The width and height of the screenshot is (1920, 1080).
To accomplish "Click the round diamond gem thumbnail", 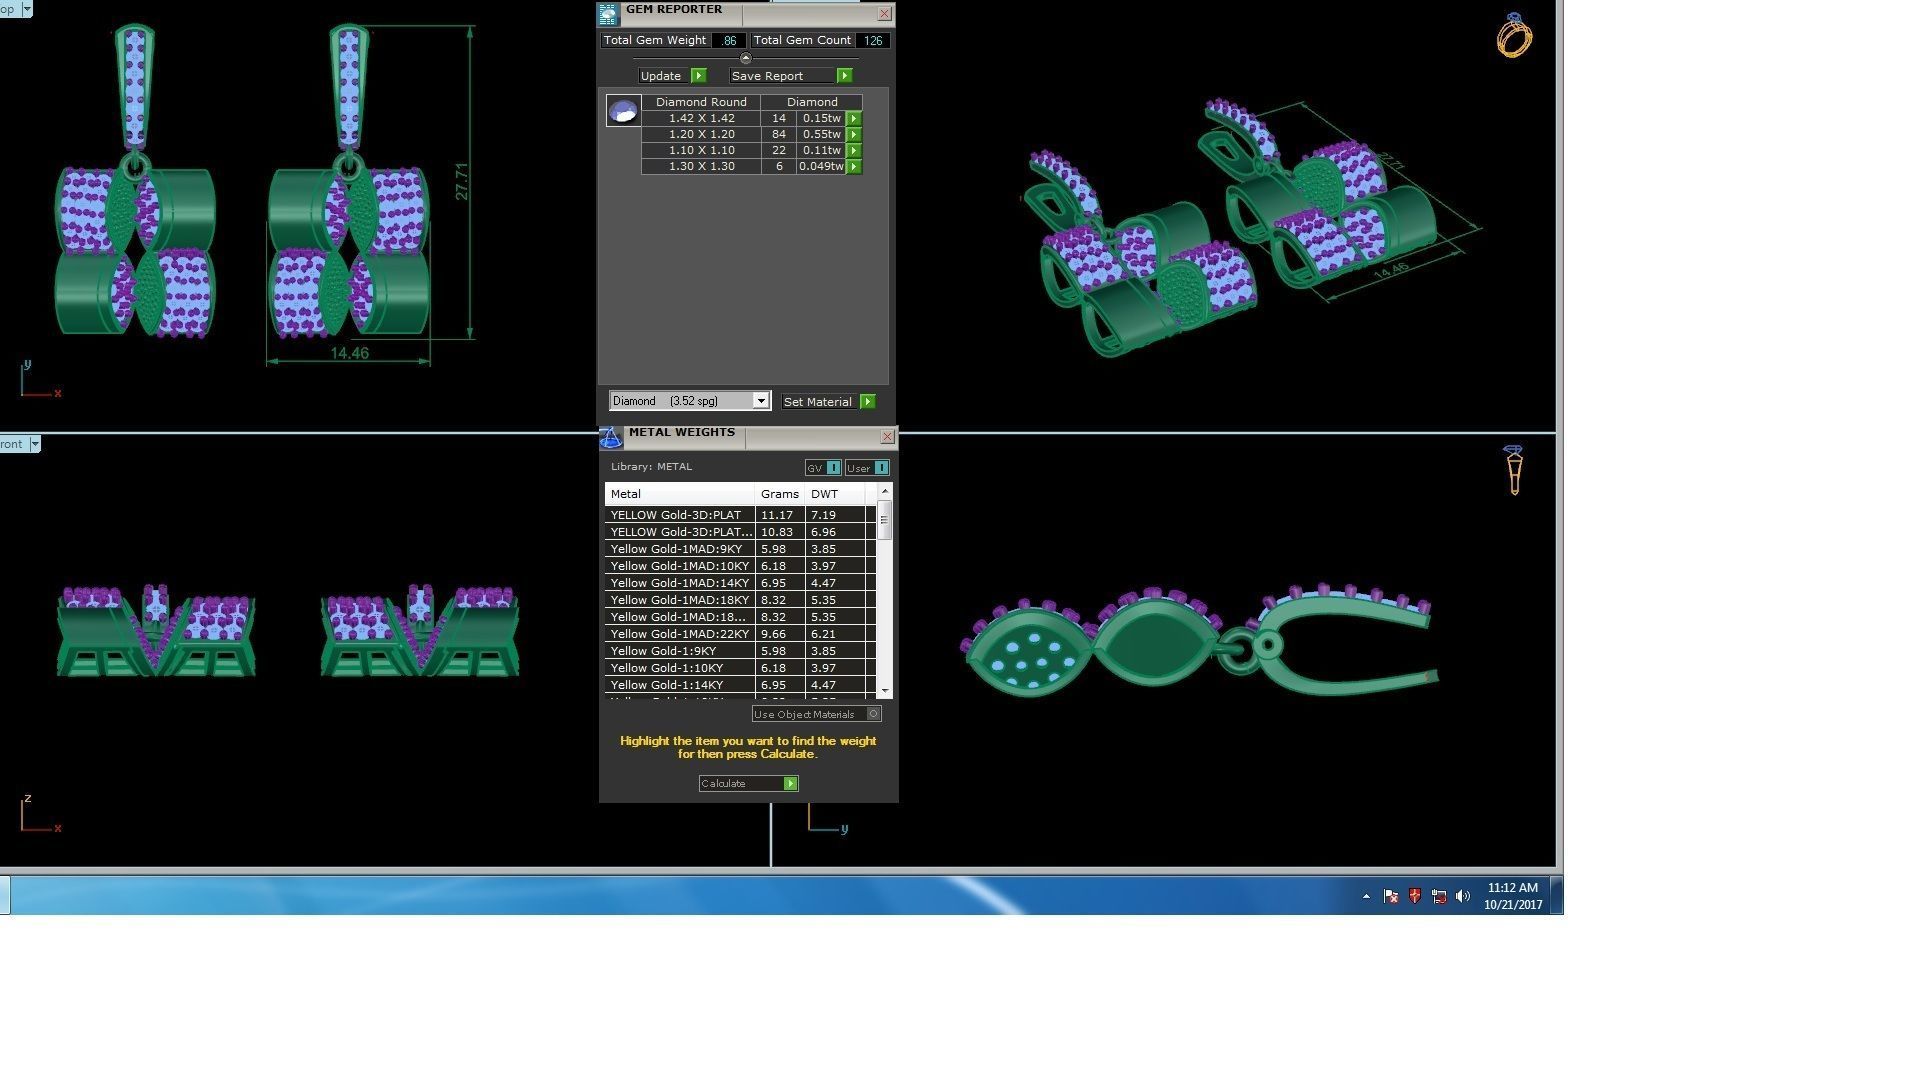I will pos(623,111).
